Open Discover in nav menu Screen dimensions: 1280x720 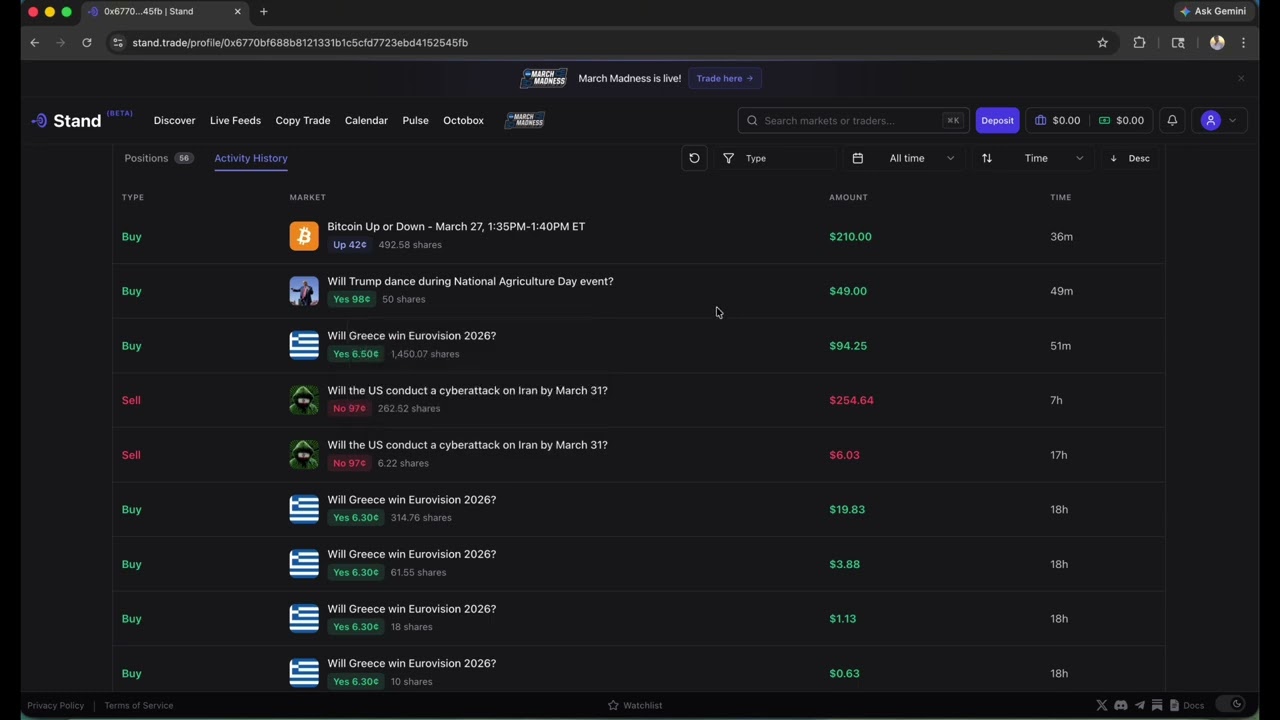click(174, 120)
